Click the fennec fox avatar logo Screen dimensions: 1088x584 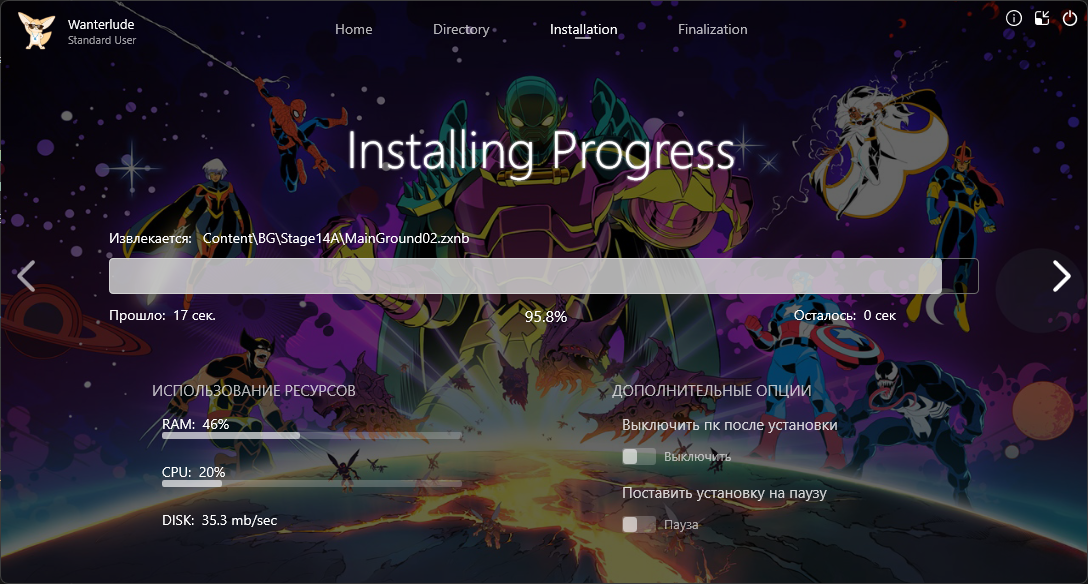coord(38,31)
